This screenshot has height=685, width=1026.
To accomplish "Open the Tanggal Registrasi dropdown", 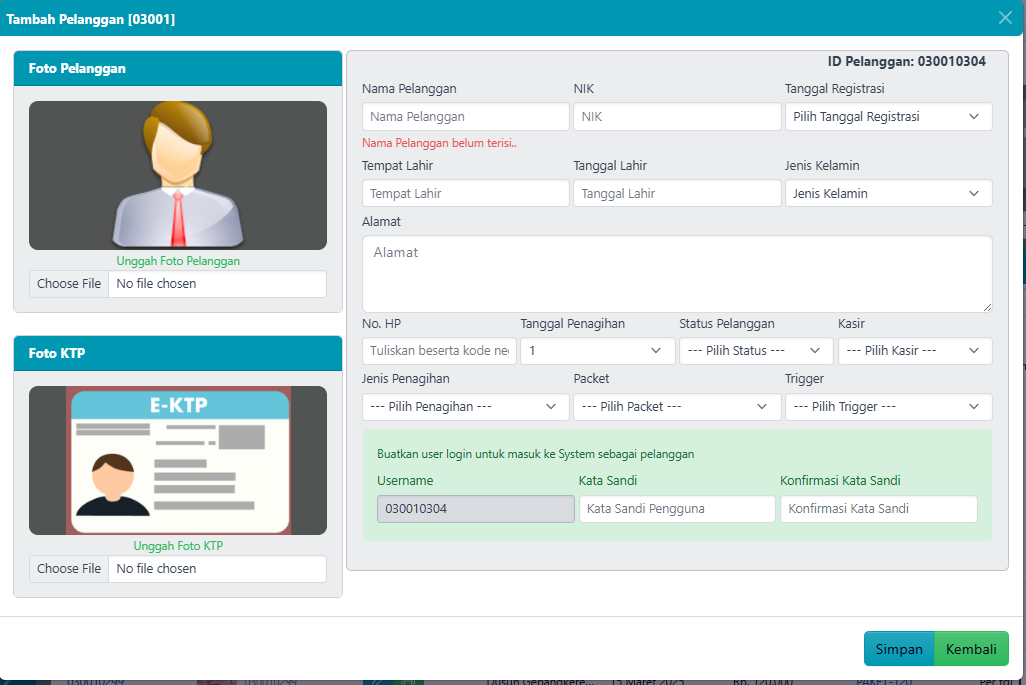I will 888,117.
